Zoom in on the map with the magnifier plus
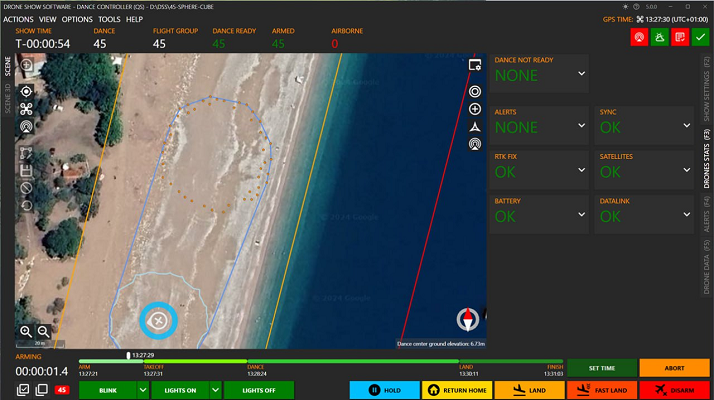This screenshot has width=714, height=400. pos(26,331)
